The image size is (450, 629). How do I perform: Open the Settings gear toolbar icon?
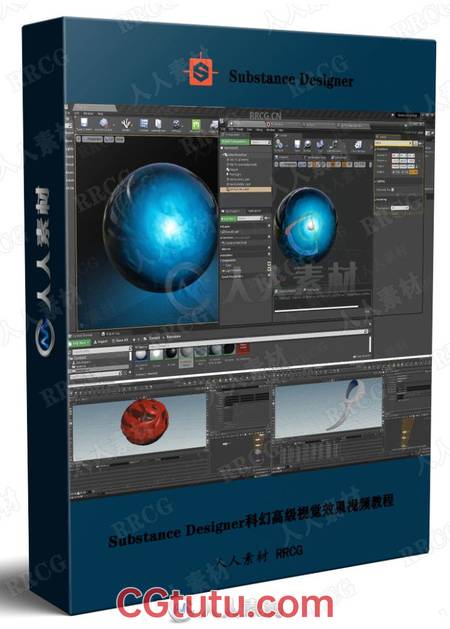pos(176,125)
